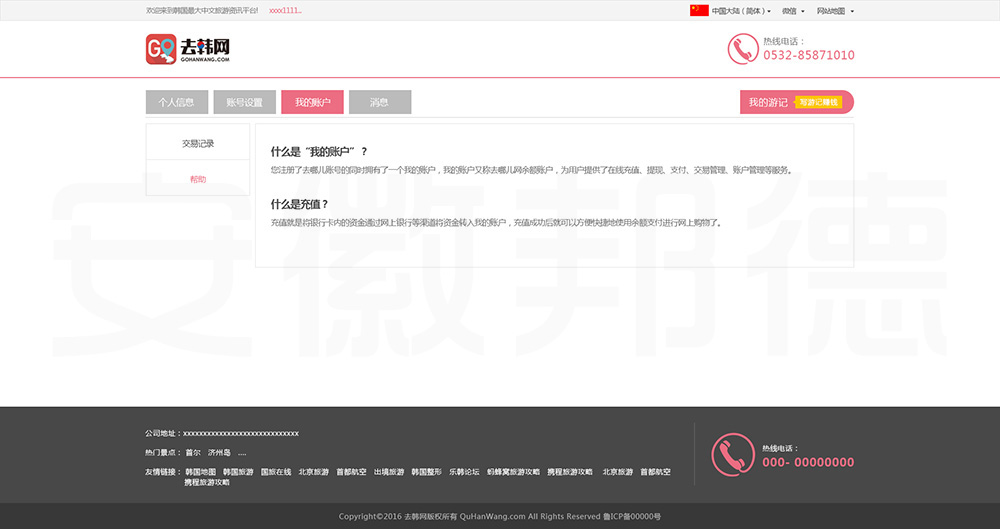Go to the 消息 tab

pos(379,102)
